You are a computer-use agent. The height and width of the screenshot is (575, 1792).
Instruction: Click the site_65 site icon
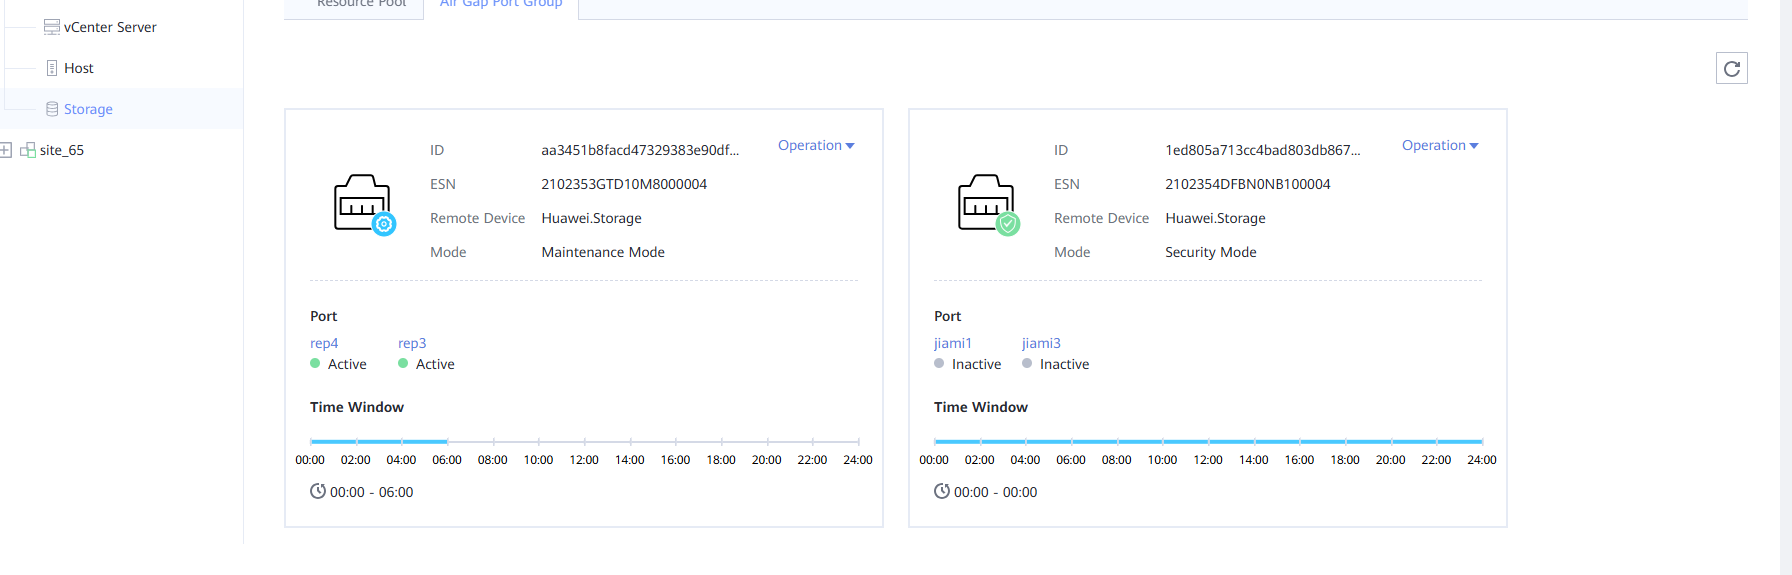[28, 150]
